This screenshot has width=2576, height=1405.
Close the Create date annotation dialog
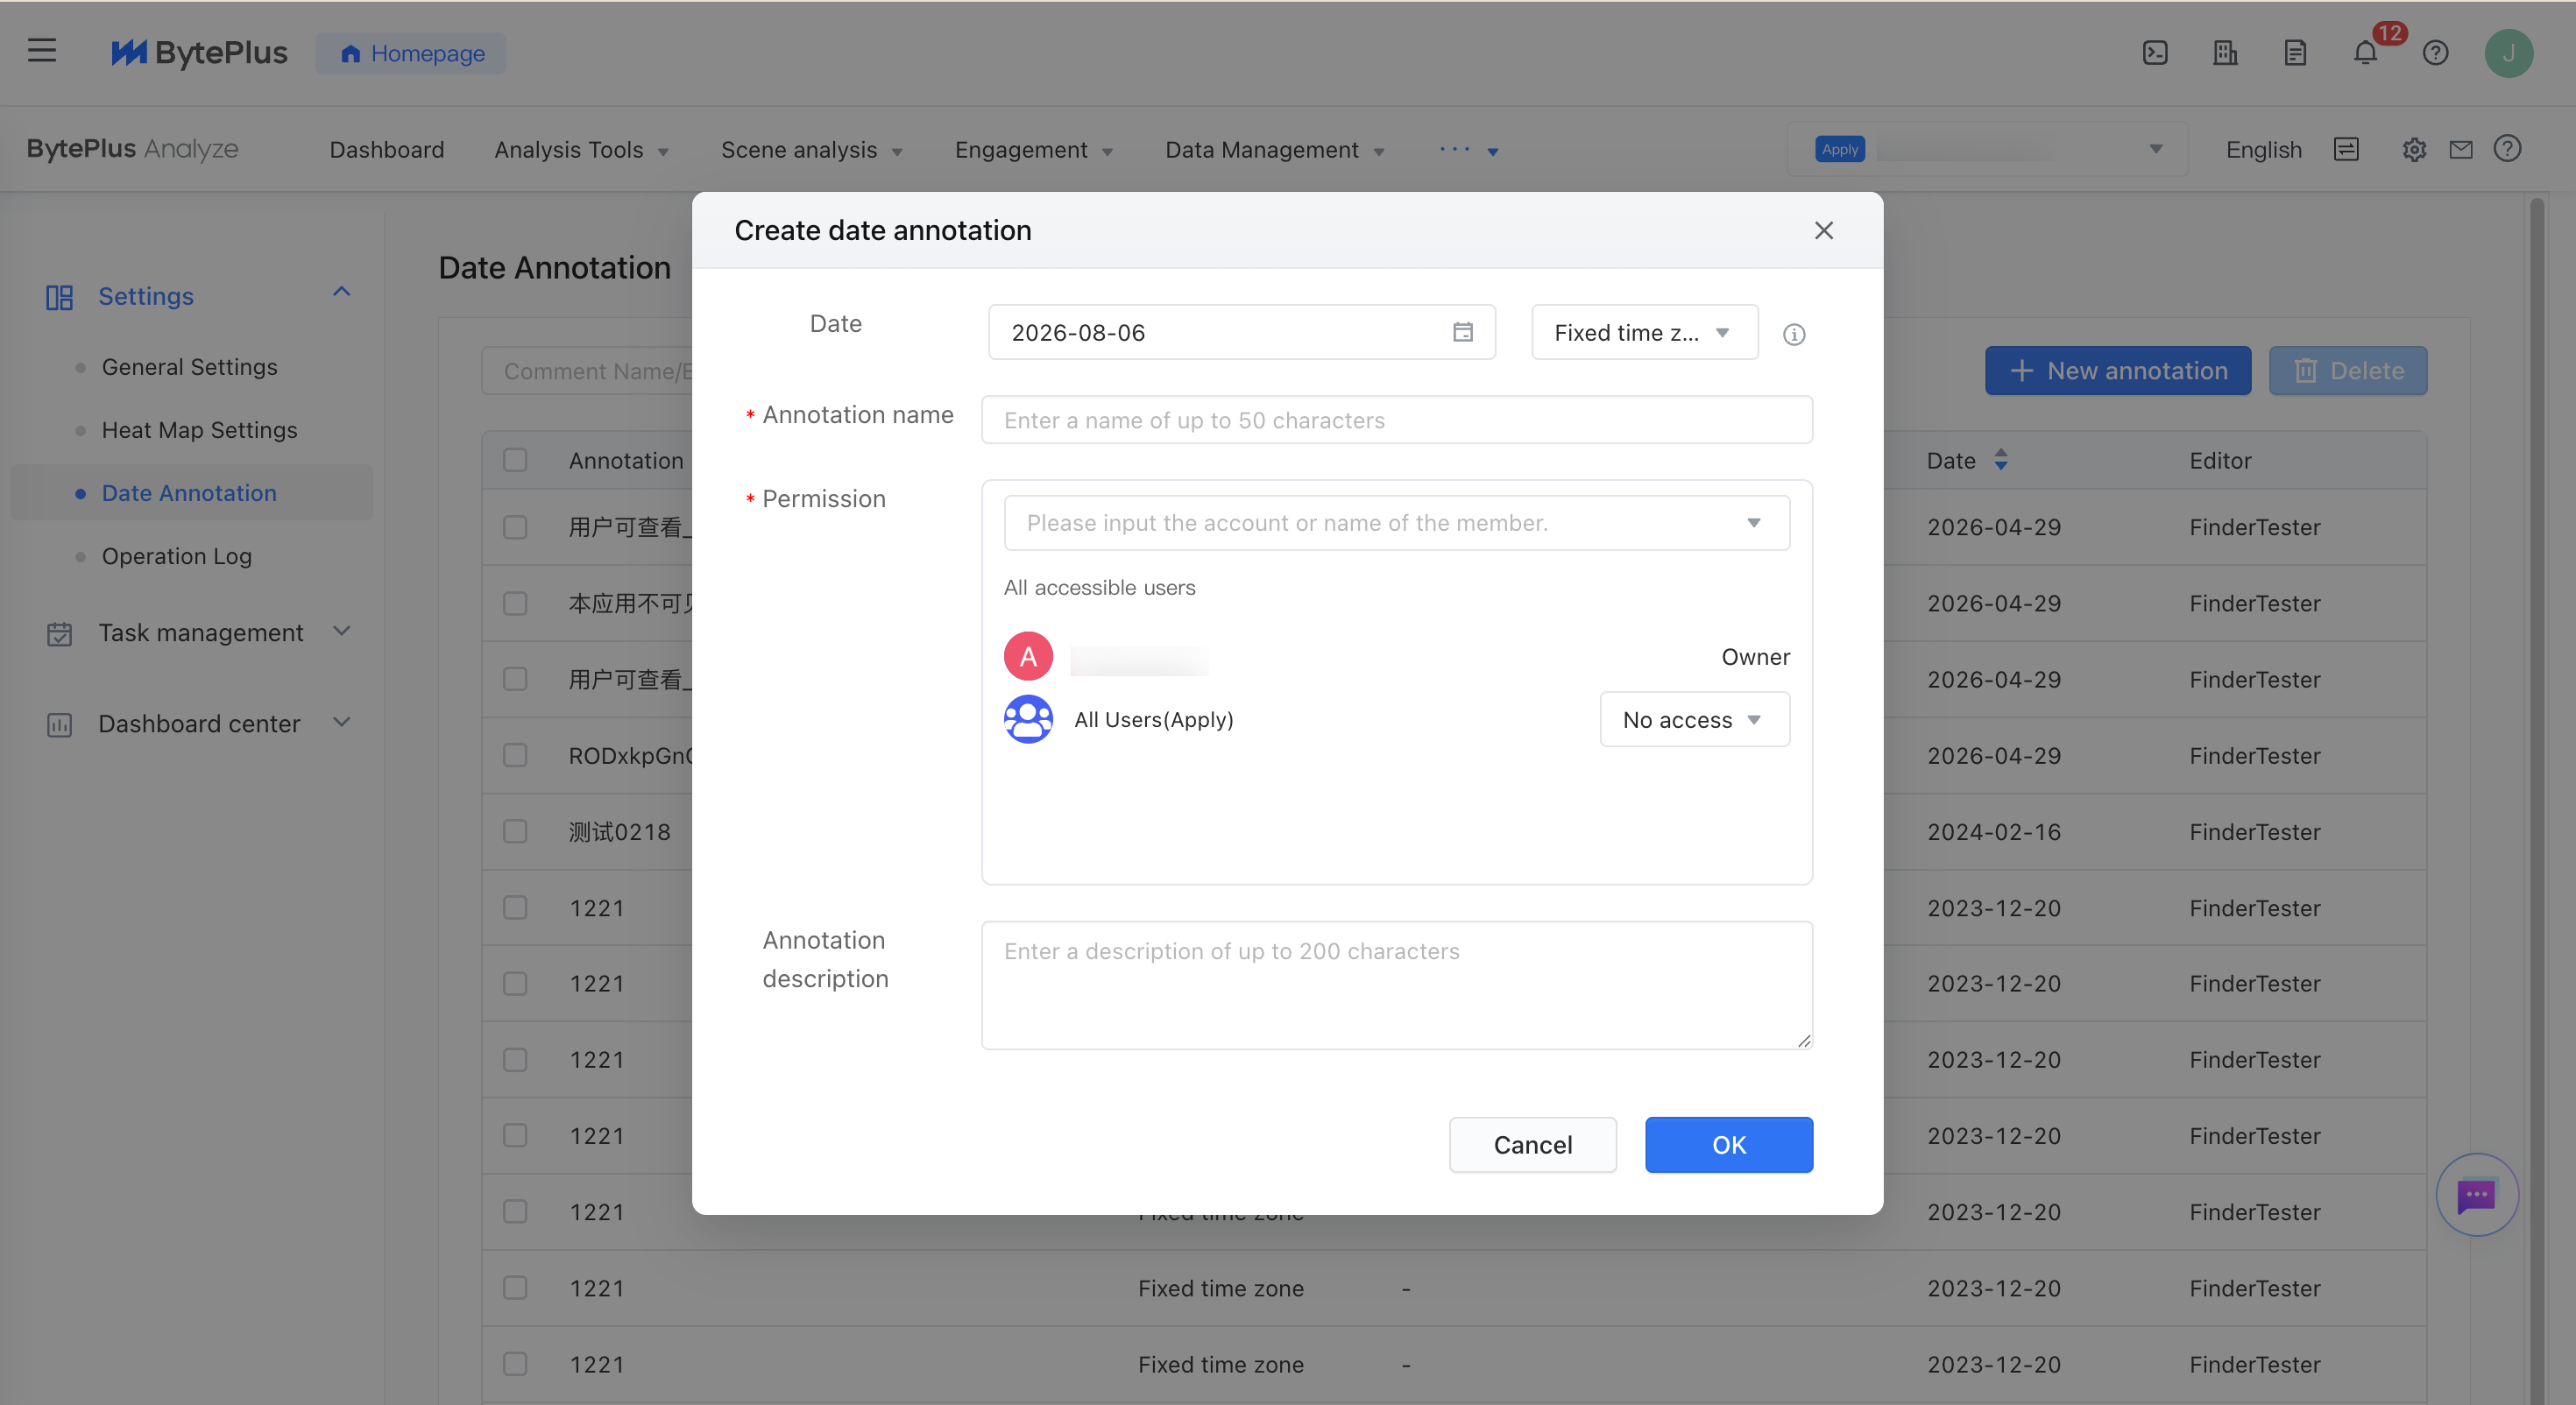click(1824, 231)
